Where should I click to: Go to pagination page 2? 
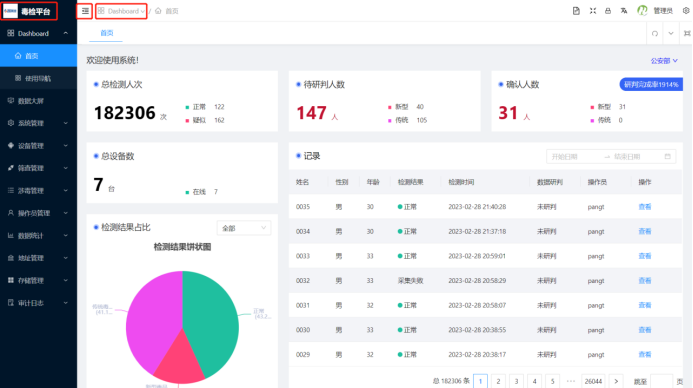[498, 381]
